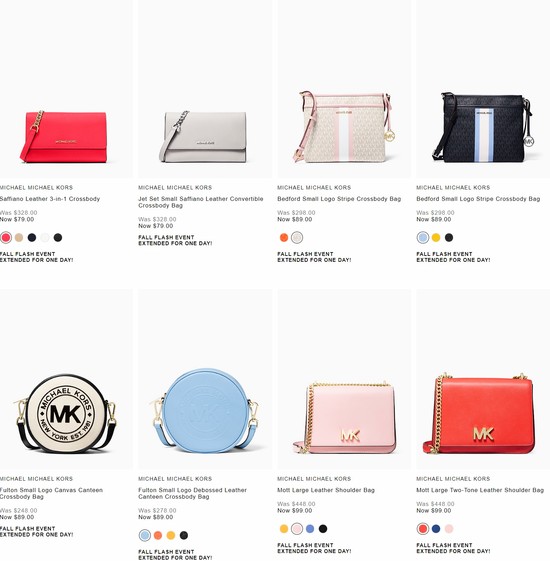Choose the light pink swatch for Mott Two-Tone bag
550x561 pixels.
click(x=449, y=529)
